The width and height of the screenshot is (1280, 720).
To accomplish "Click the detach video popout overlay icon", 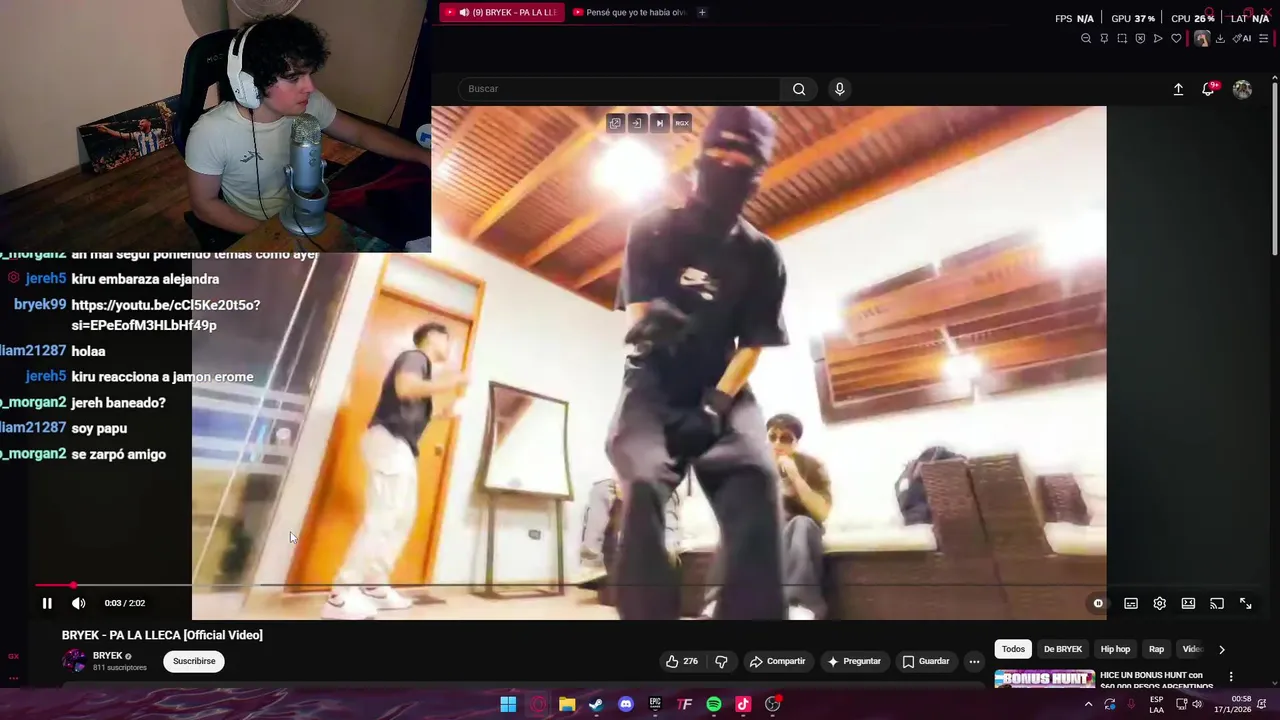I will 615,123.
